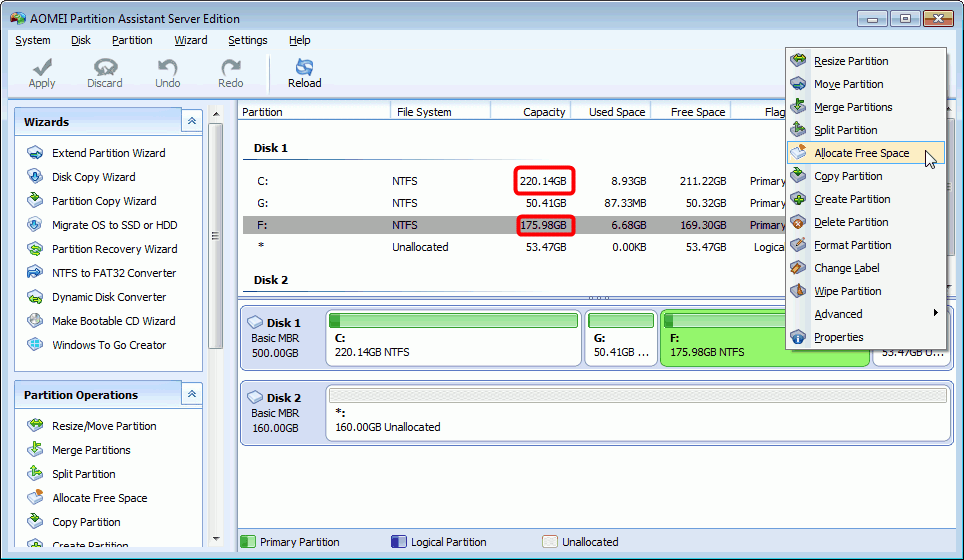Click the Migrate OS to SSD icon
The height and width of the screenshot is (560, 964).
[35, 224]
